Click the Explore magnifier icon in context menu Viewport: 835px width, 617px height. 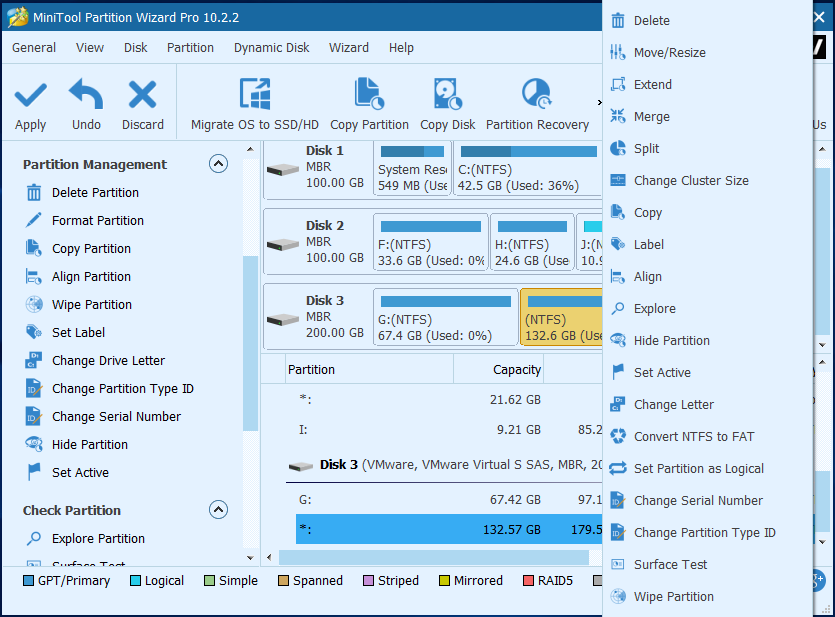click(618, 308)
